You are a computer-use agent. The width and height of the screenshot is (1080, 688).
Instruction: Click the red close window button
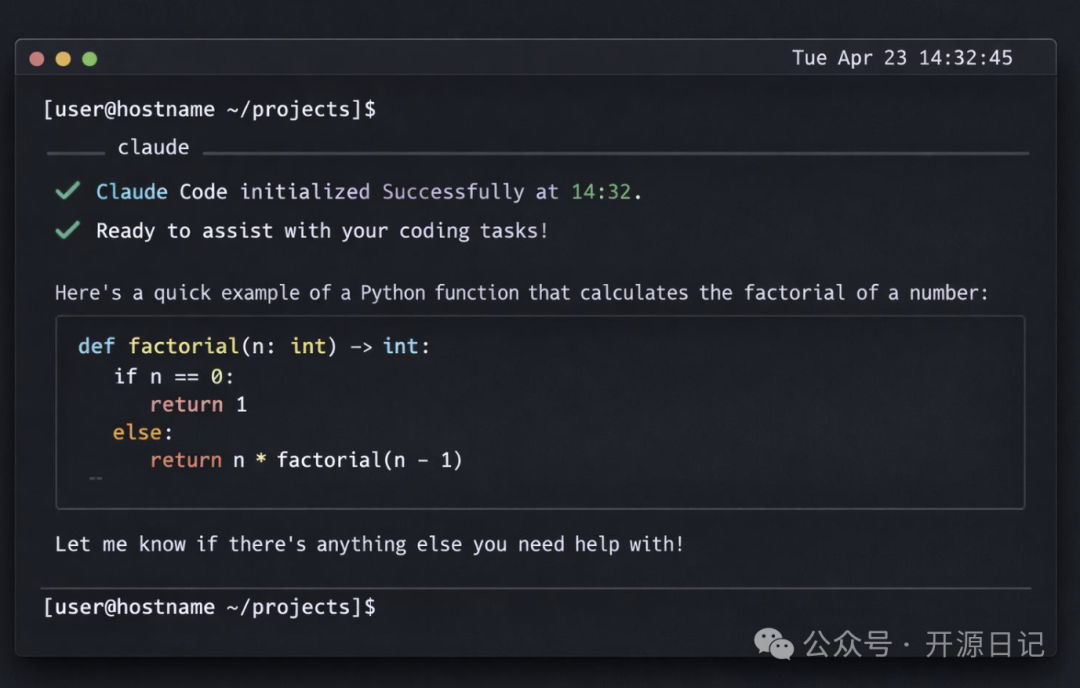37,59
